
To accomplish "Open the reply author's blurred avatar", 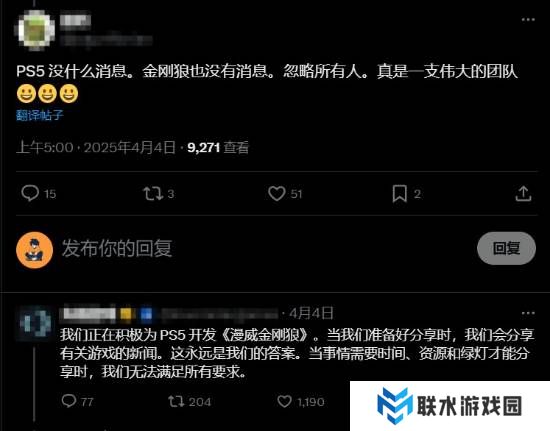I will pos(35,323).
